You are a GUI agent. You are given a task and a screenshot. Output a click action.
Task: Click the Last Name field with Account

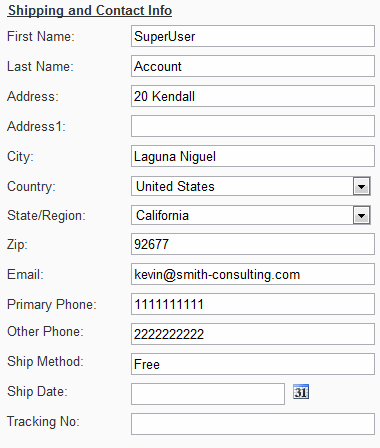coord(253,66)
